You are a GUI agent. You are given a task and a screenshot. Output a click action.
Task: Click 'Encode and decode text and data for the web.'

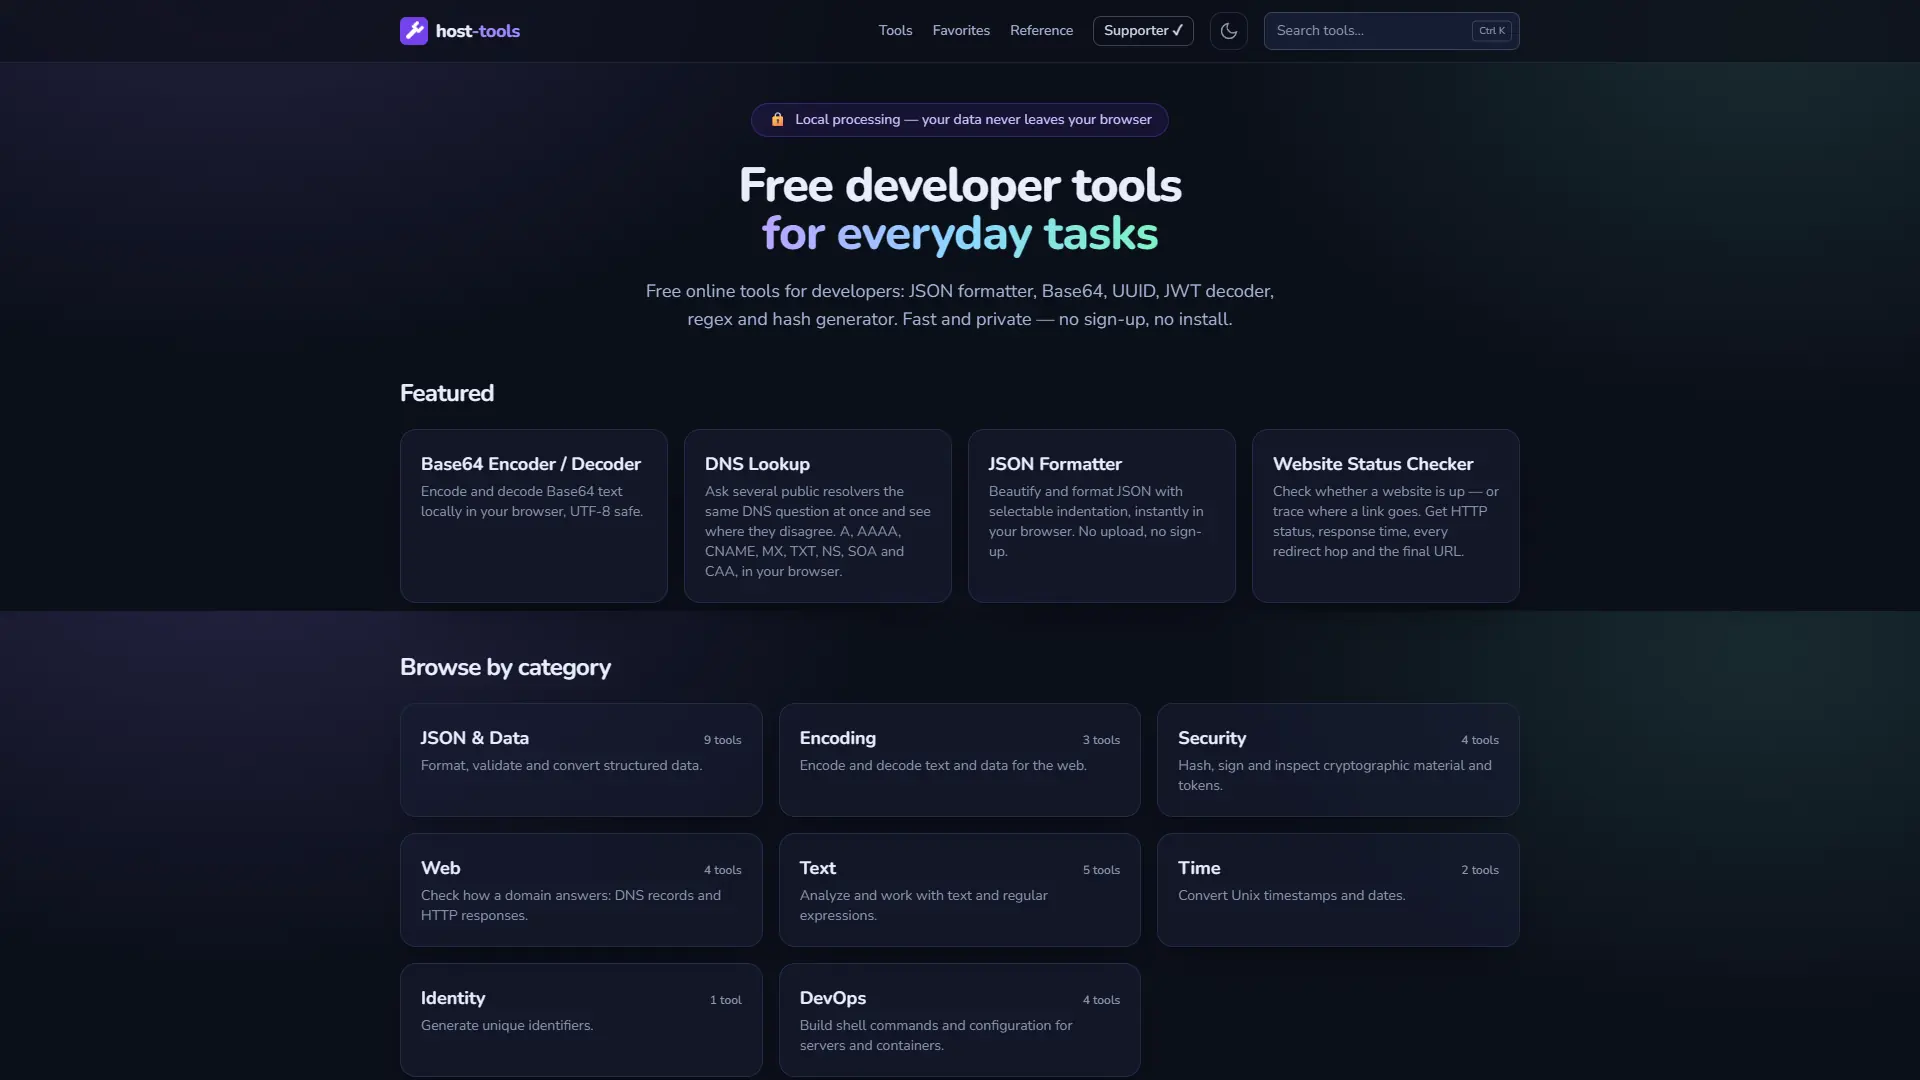coord(943,765)
